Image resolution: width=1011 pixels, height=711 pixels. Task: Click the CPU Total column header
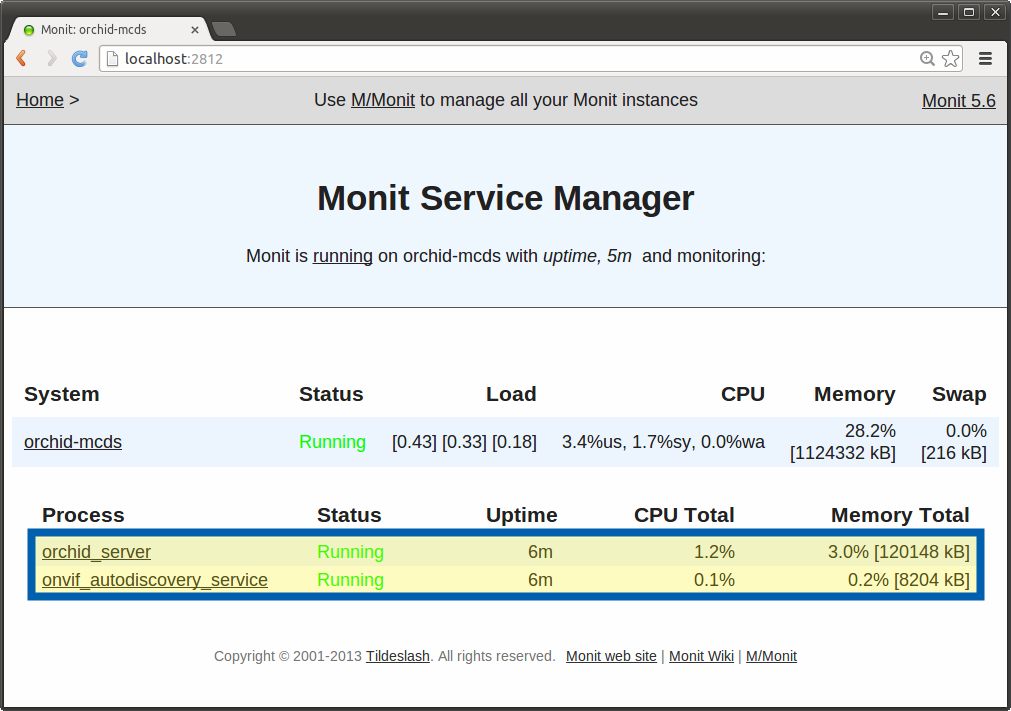coord(684,515)
